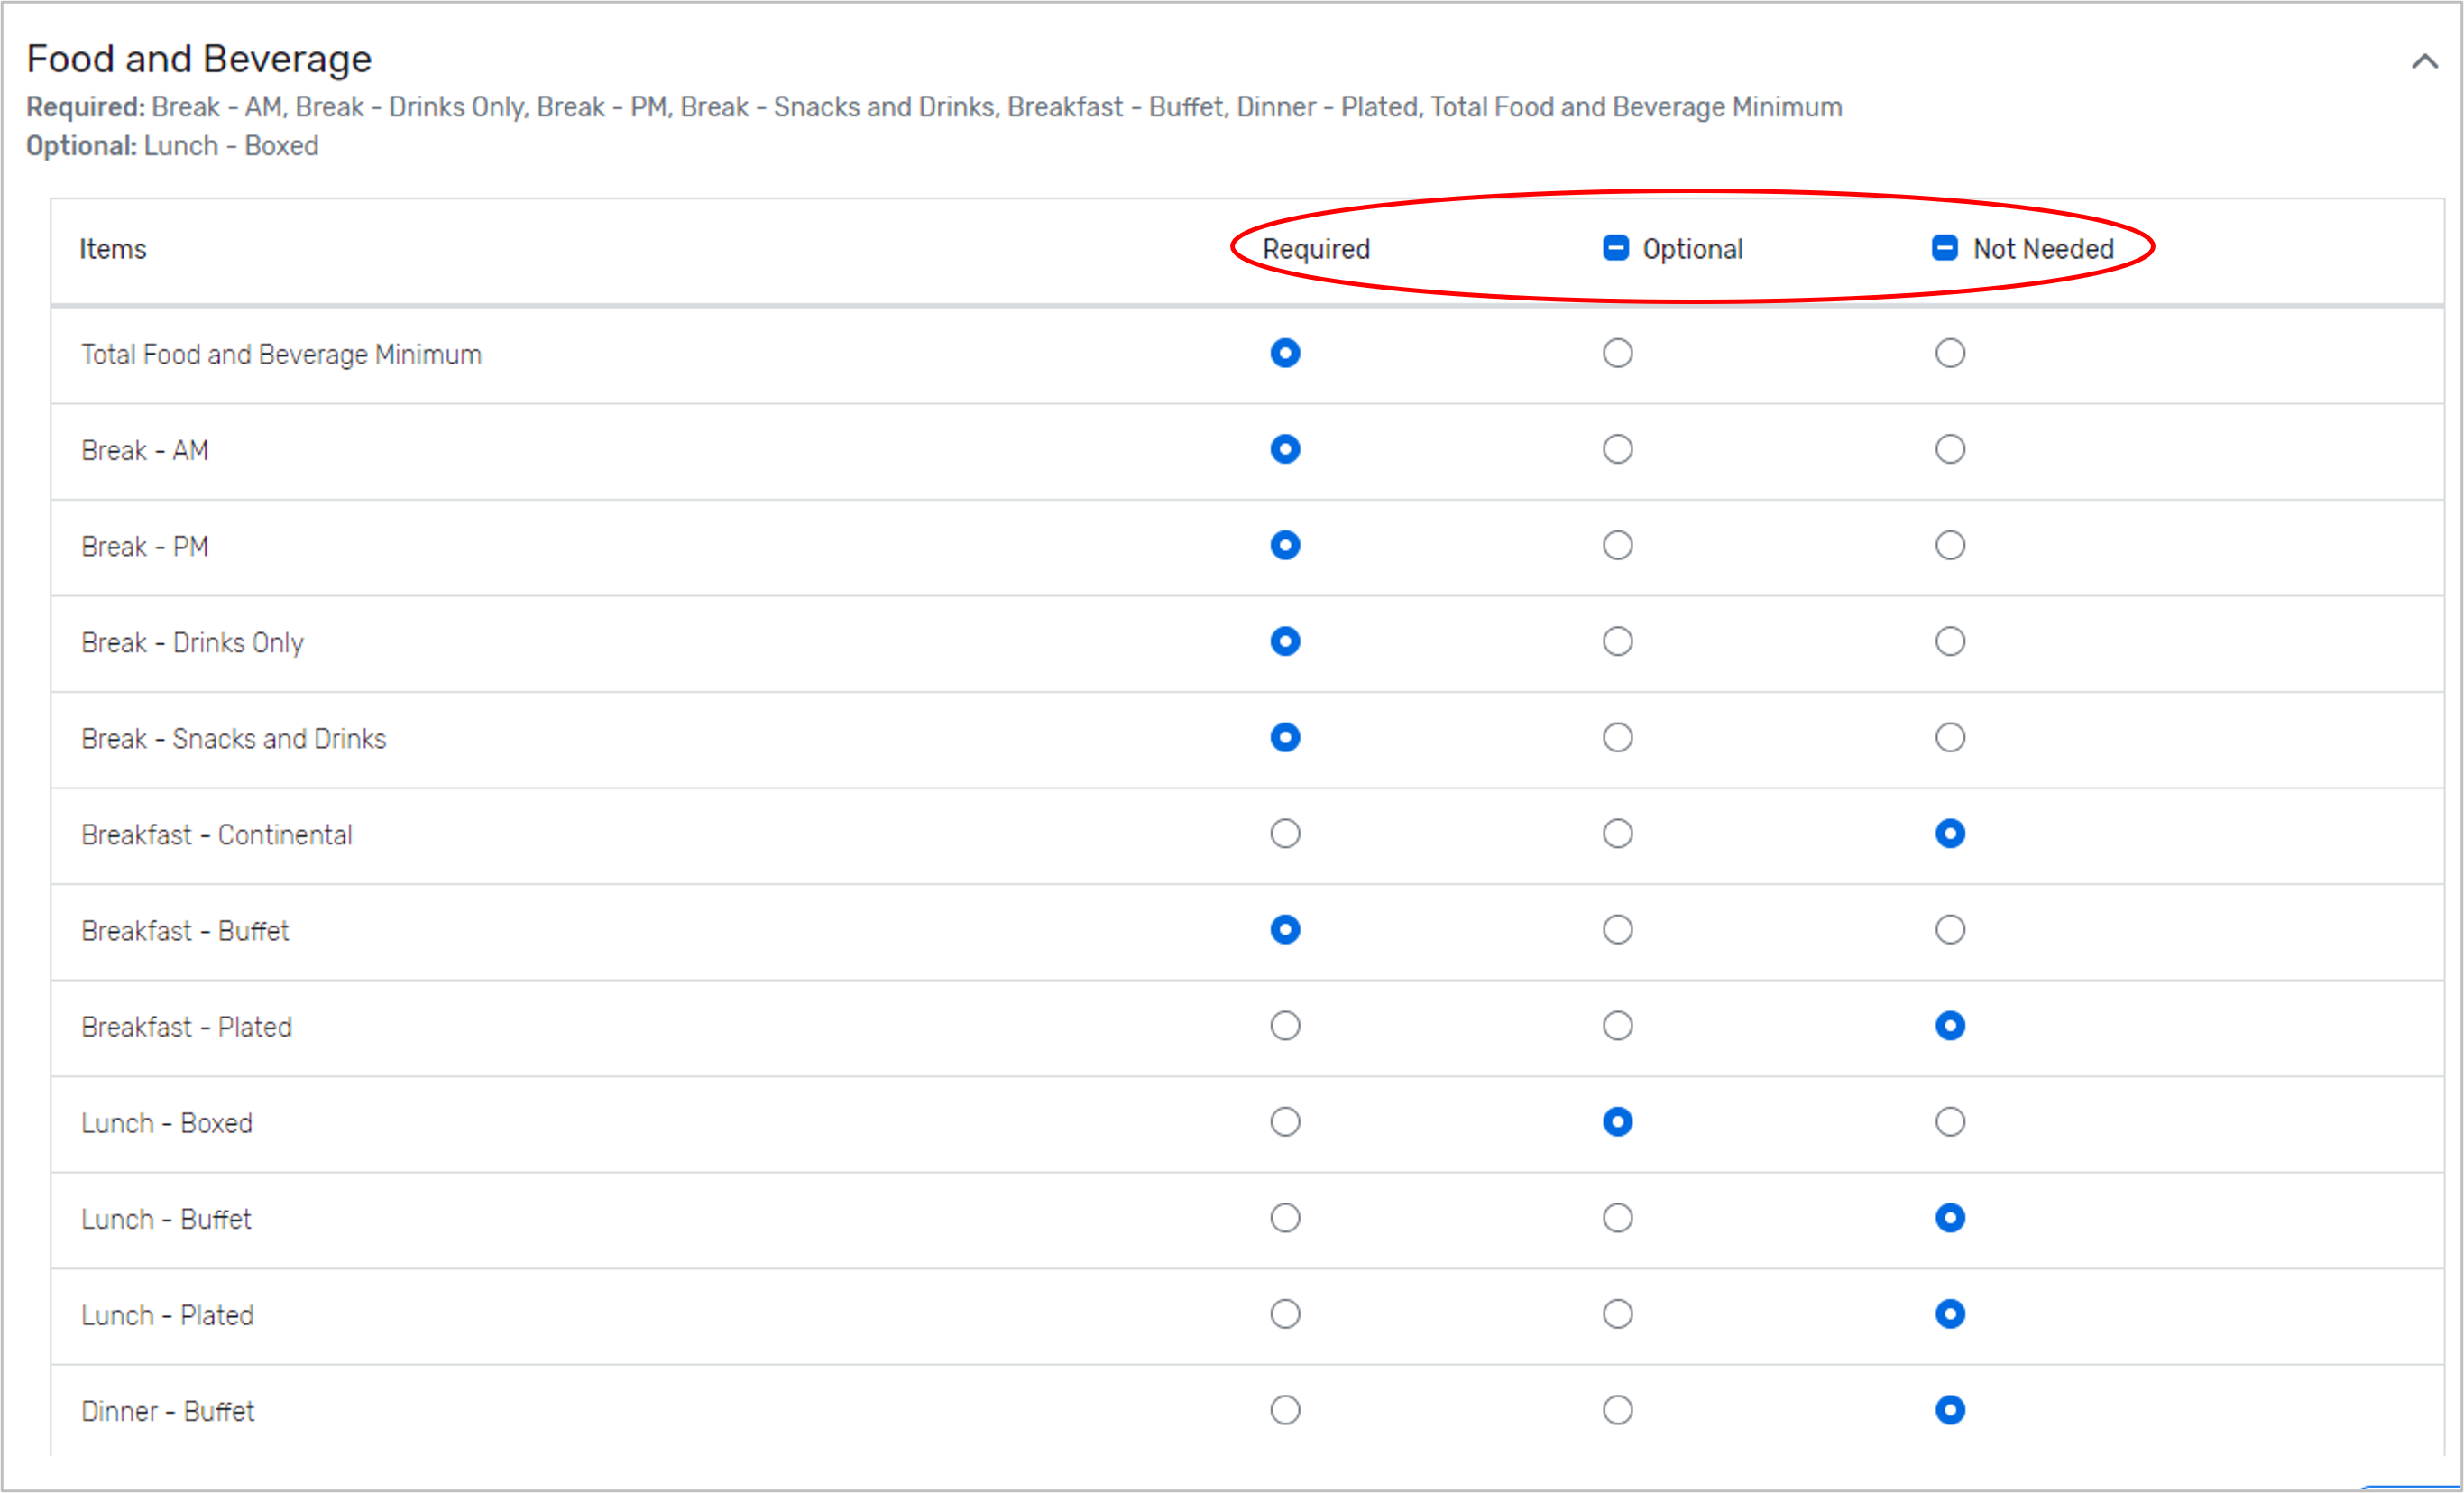Set Breakfast - Plated to Required
2464x1493 pixels.
point(1284,1025)
